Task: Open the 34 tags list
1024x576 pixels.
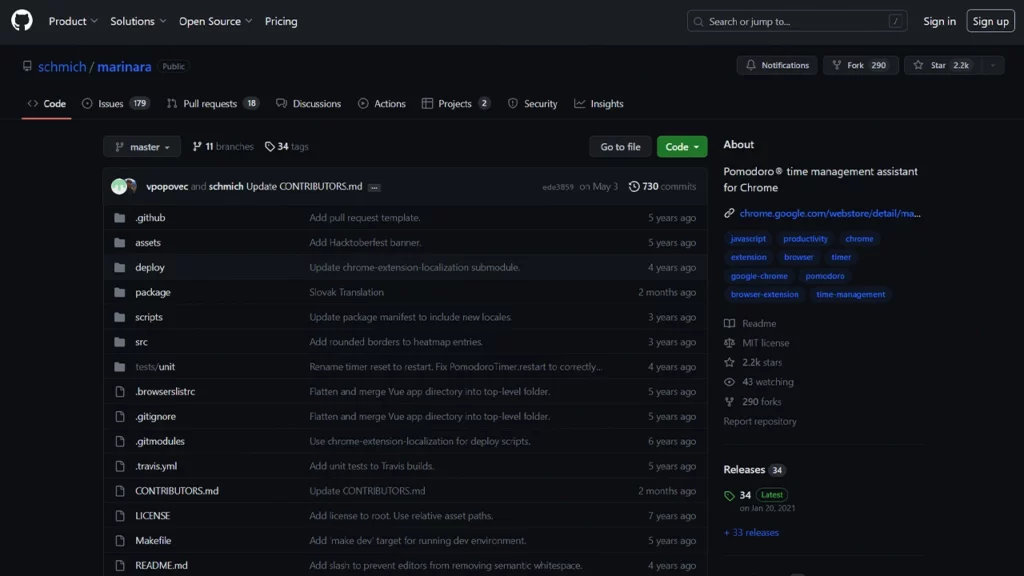Action: [x=287, y=147]
